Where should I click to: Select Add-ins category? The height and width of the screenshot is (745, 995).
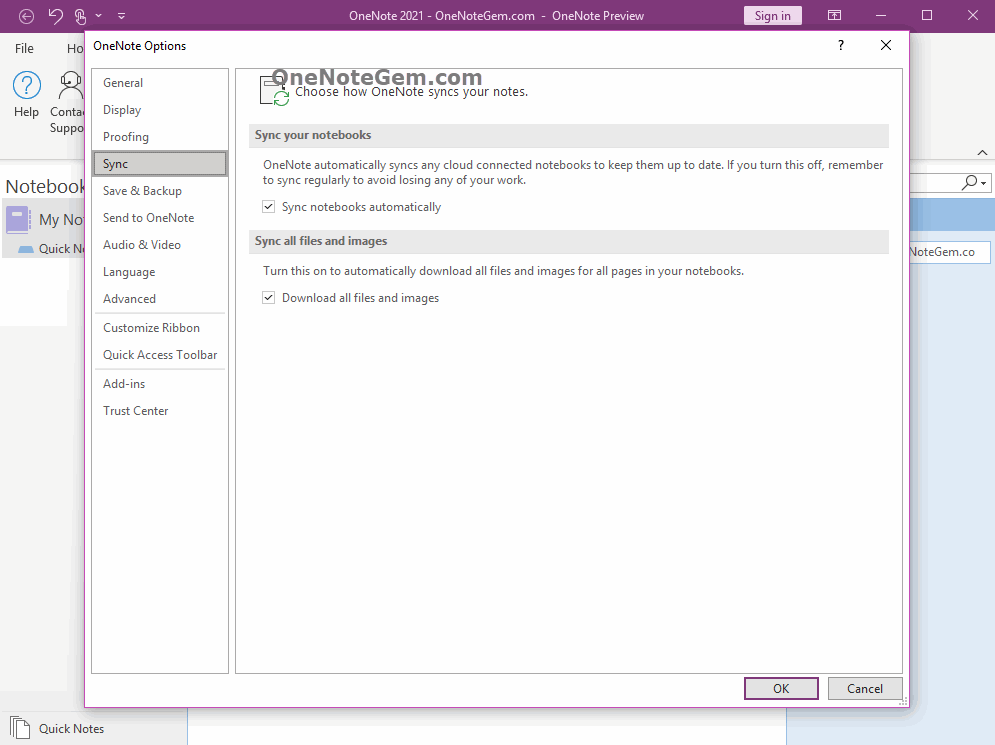point(160,383)
